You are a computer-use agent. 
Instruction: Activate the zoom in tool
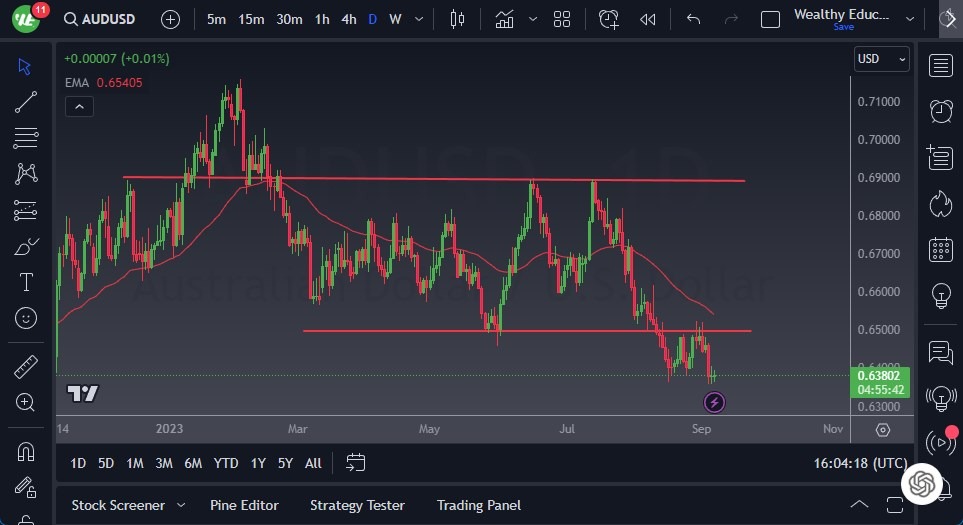25,402
